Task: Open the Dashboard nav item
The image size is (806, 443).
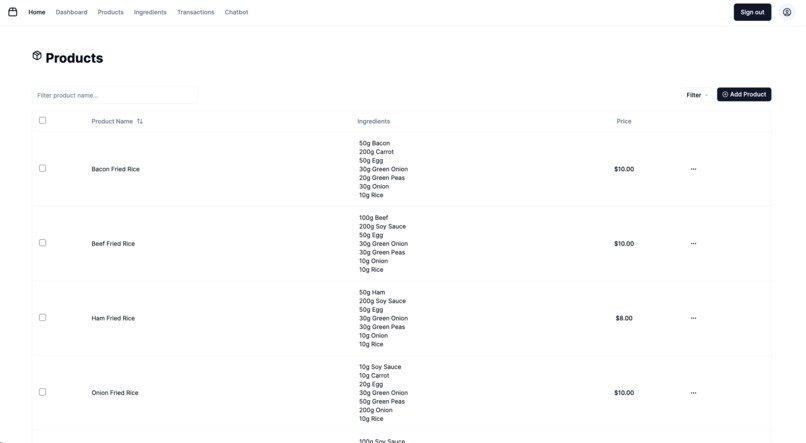Action: coord(71,12)
